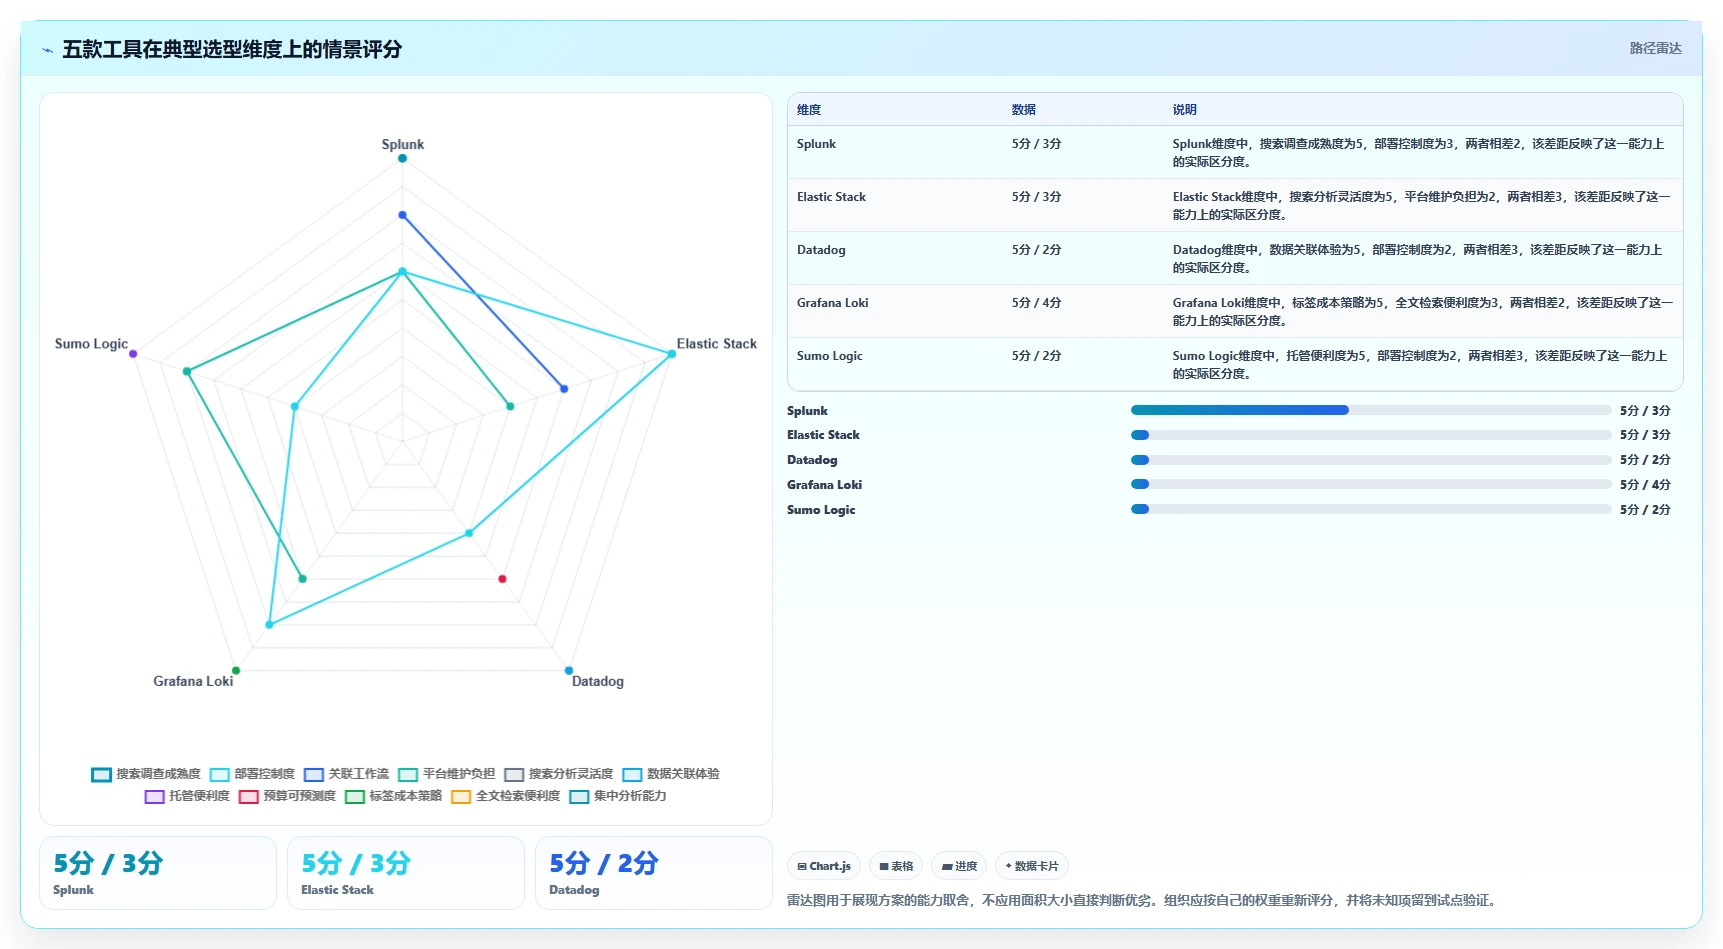The image size is (1723, 949).
Task: Toggle the 关联工作流 legend series
Action: click(347, 774)
